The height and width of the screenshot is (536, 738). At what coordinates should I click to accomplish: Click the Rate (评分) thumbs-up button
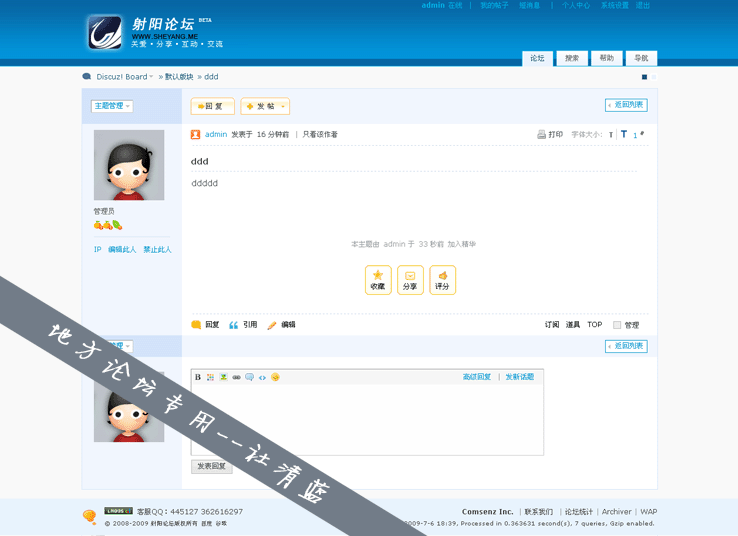442,280
